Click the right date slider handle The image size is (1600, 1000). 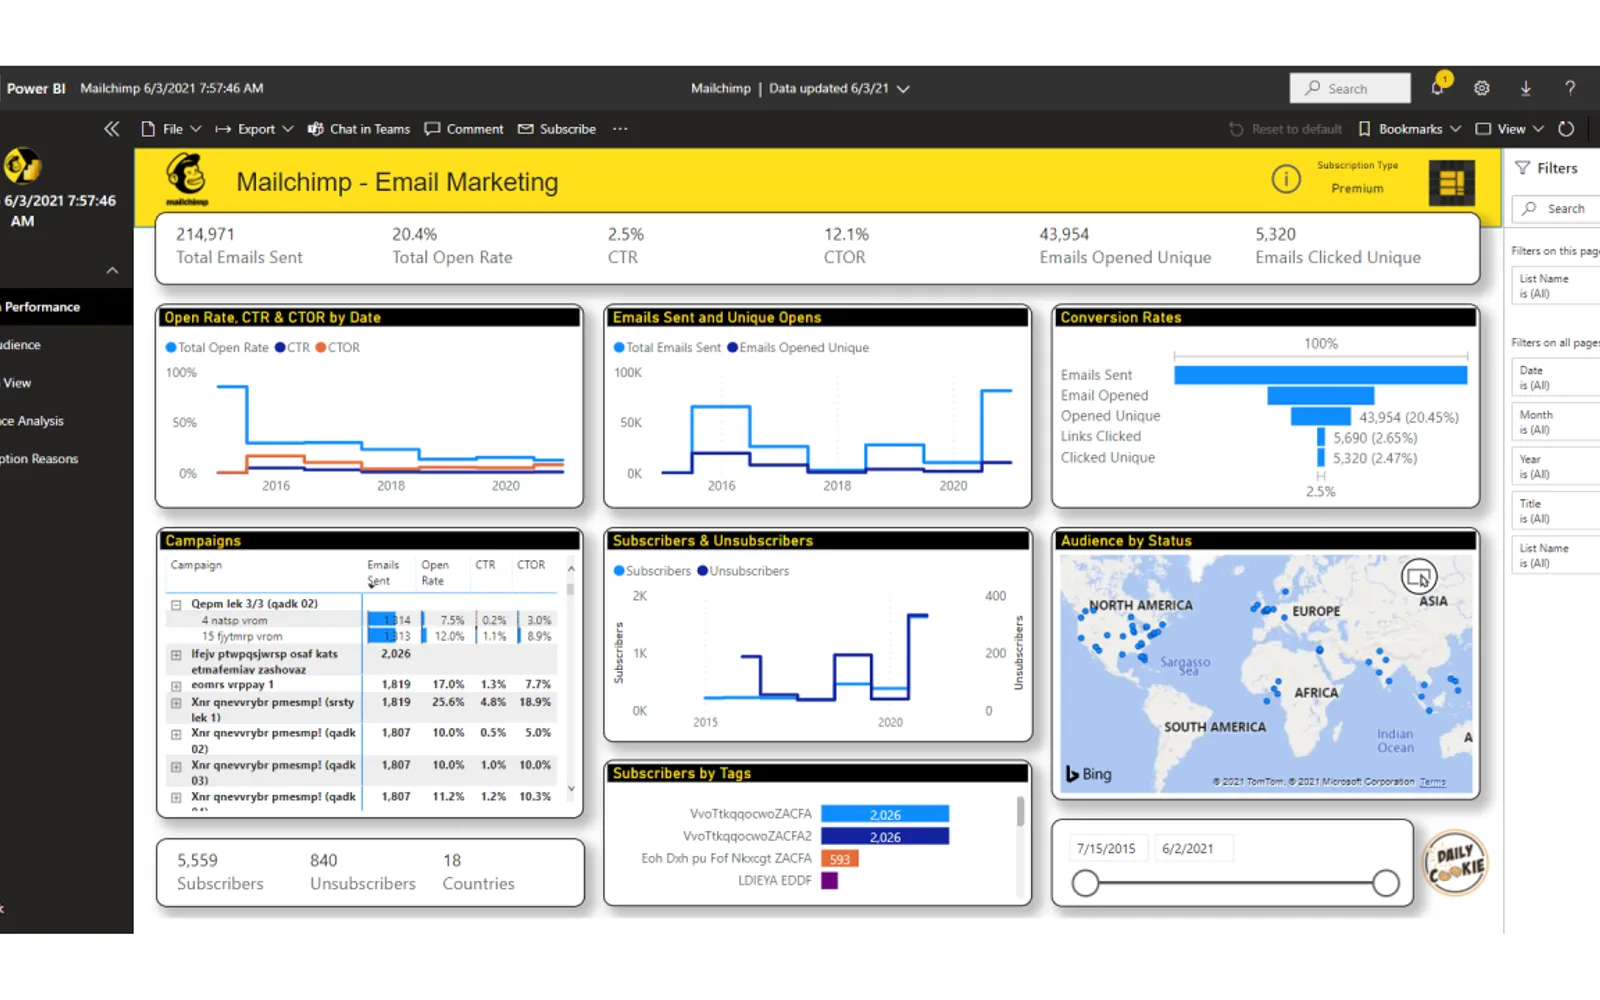pyautogui.click(x=1386, y=883)
